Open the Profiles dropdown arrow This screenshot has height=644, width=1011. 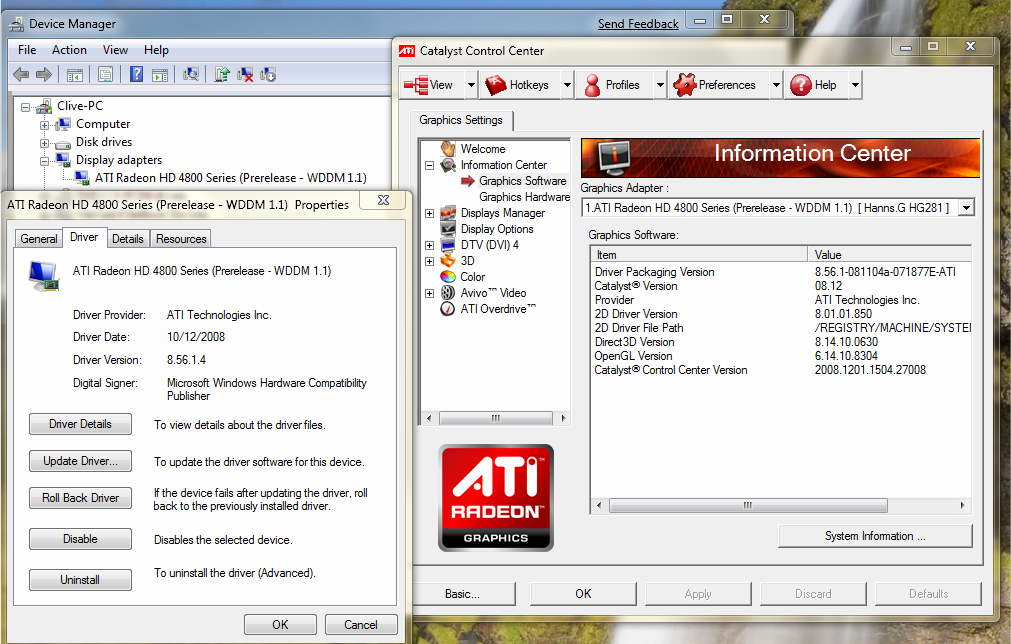pos(660,85)
